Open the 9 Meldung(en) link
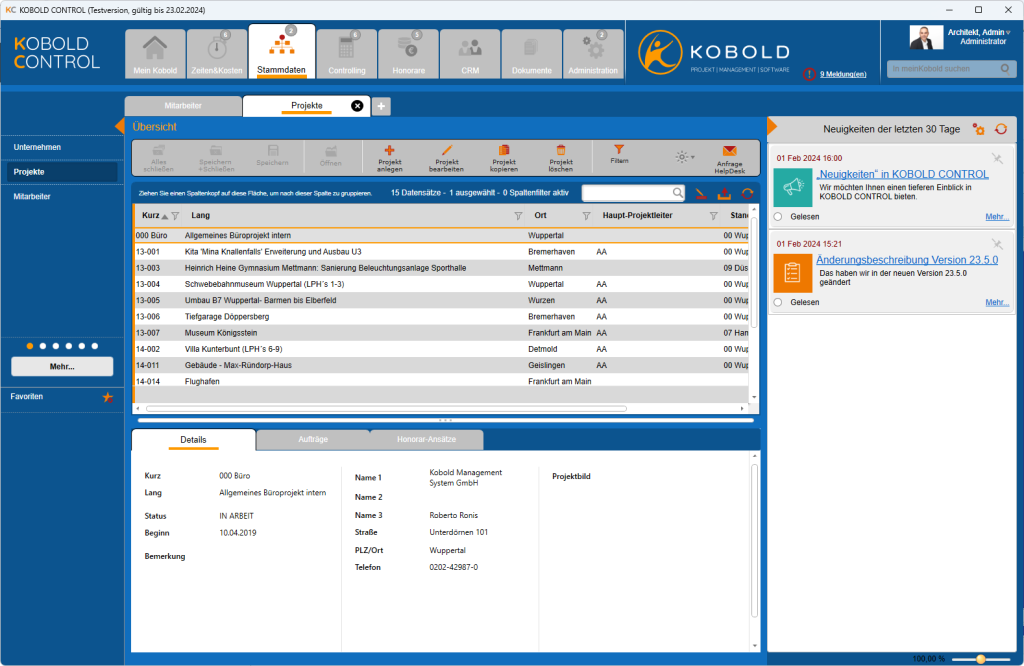The image size is (1024, 666). pyautogui.click(x=843, y=74)
